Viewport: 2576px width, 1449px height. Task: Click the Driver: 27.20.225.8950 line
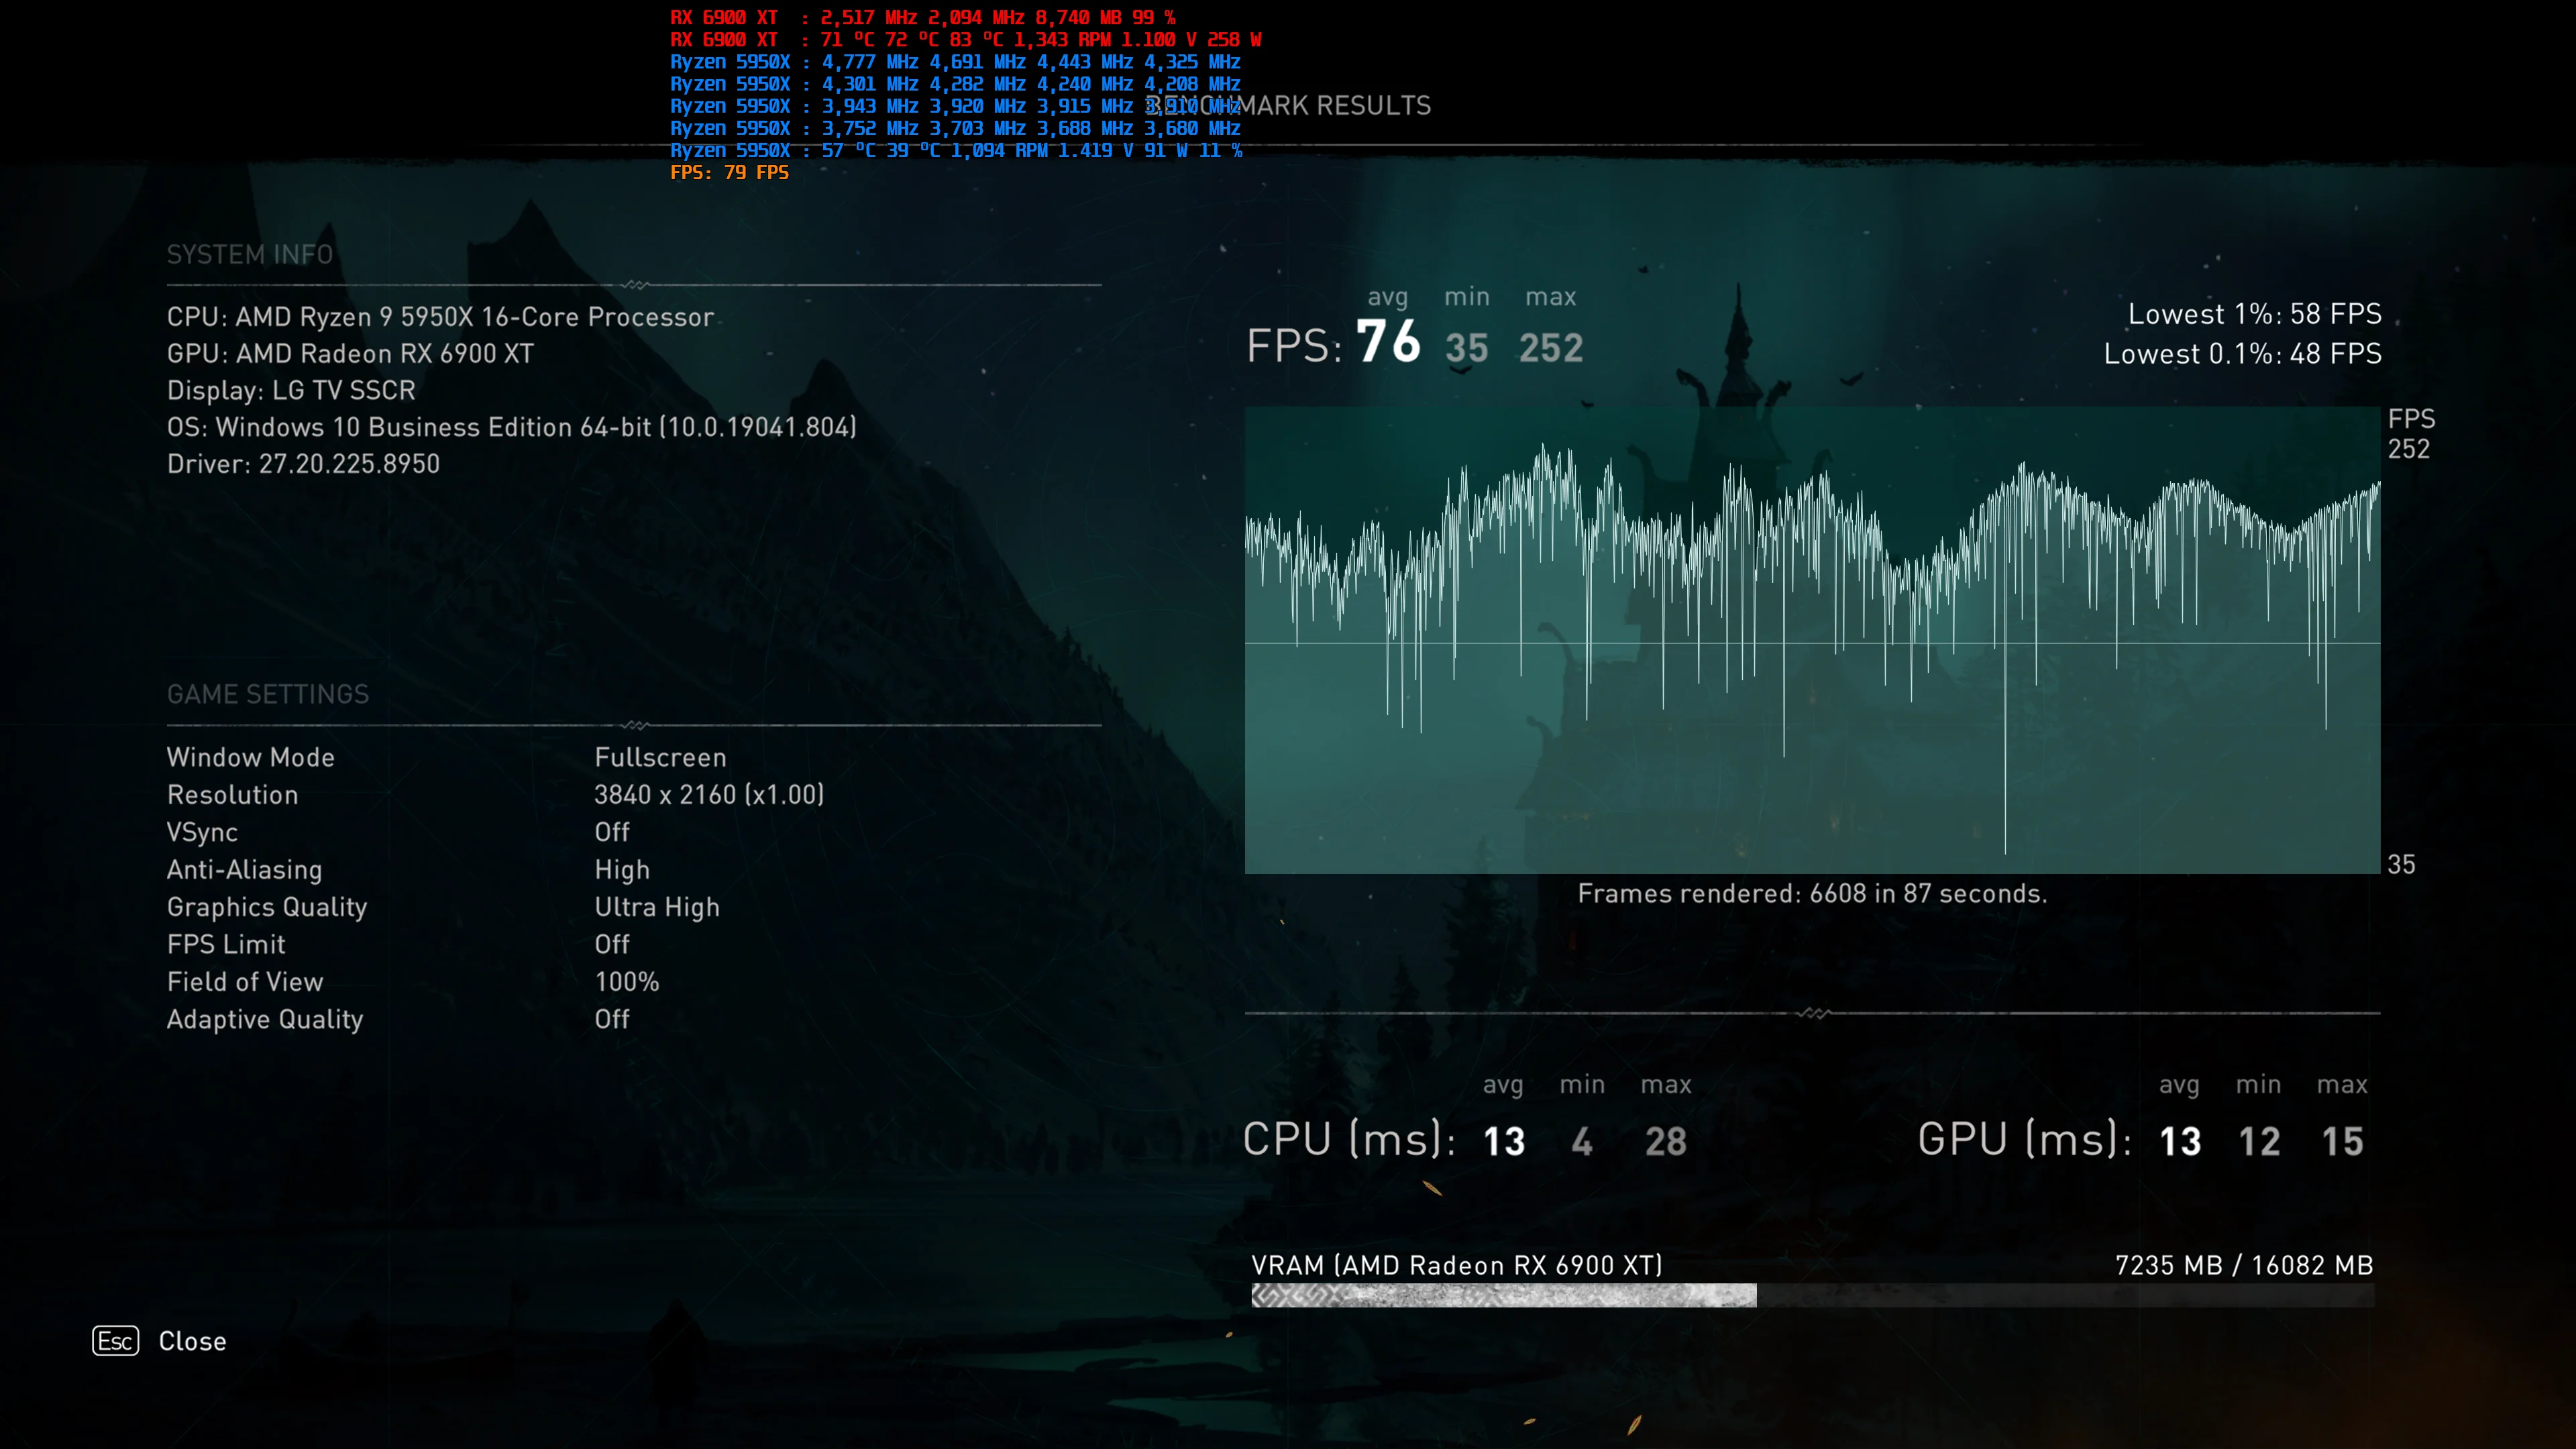[303, 464]
